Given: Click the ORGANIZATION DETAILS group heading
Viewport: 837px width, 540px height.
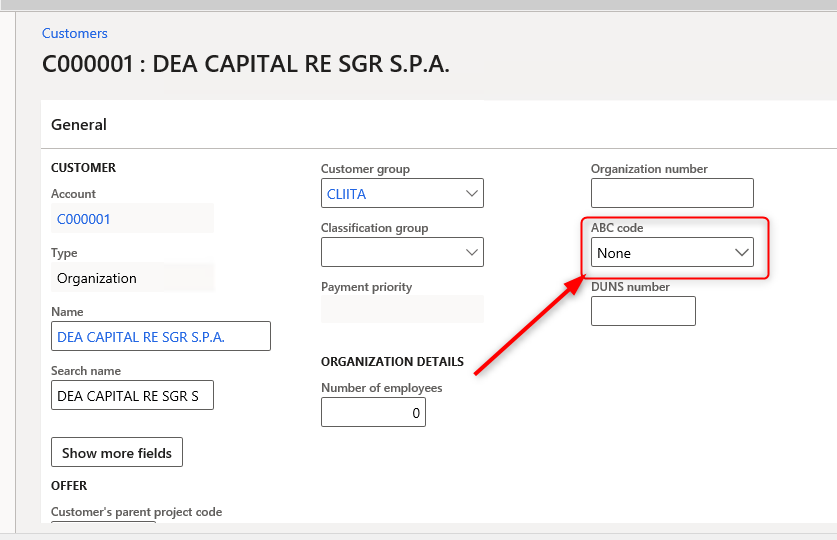Looking at the screenshot, I should [392, 362].
